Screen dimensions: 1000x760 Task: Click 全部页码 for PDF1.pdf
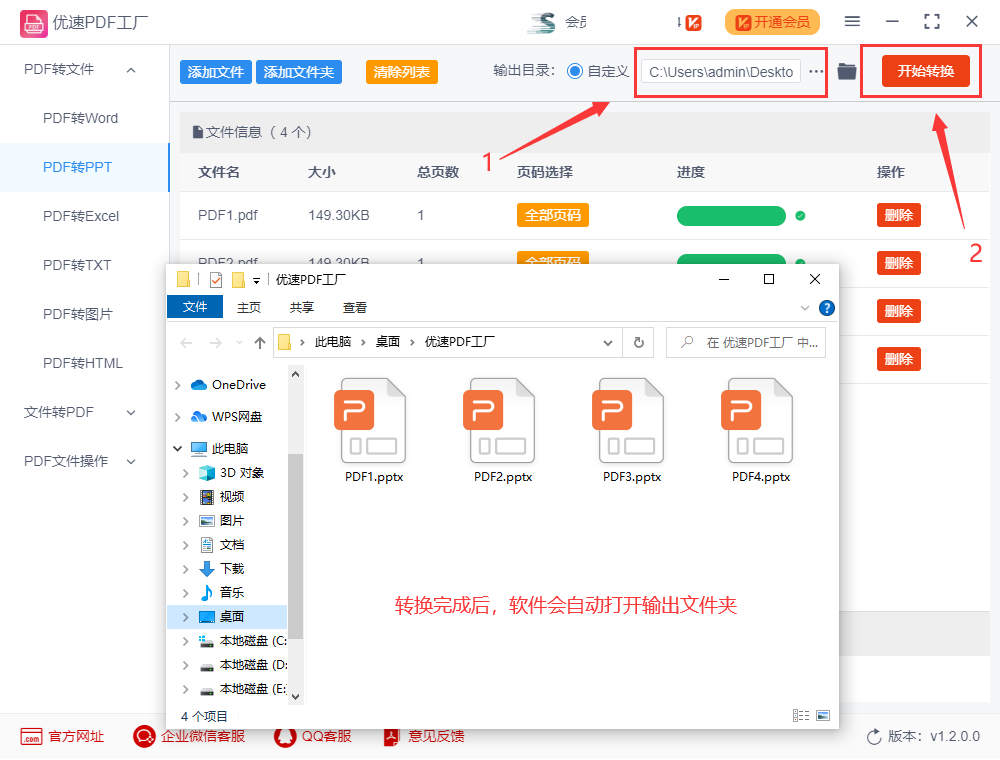click(x=552, y=216)
